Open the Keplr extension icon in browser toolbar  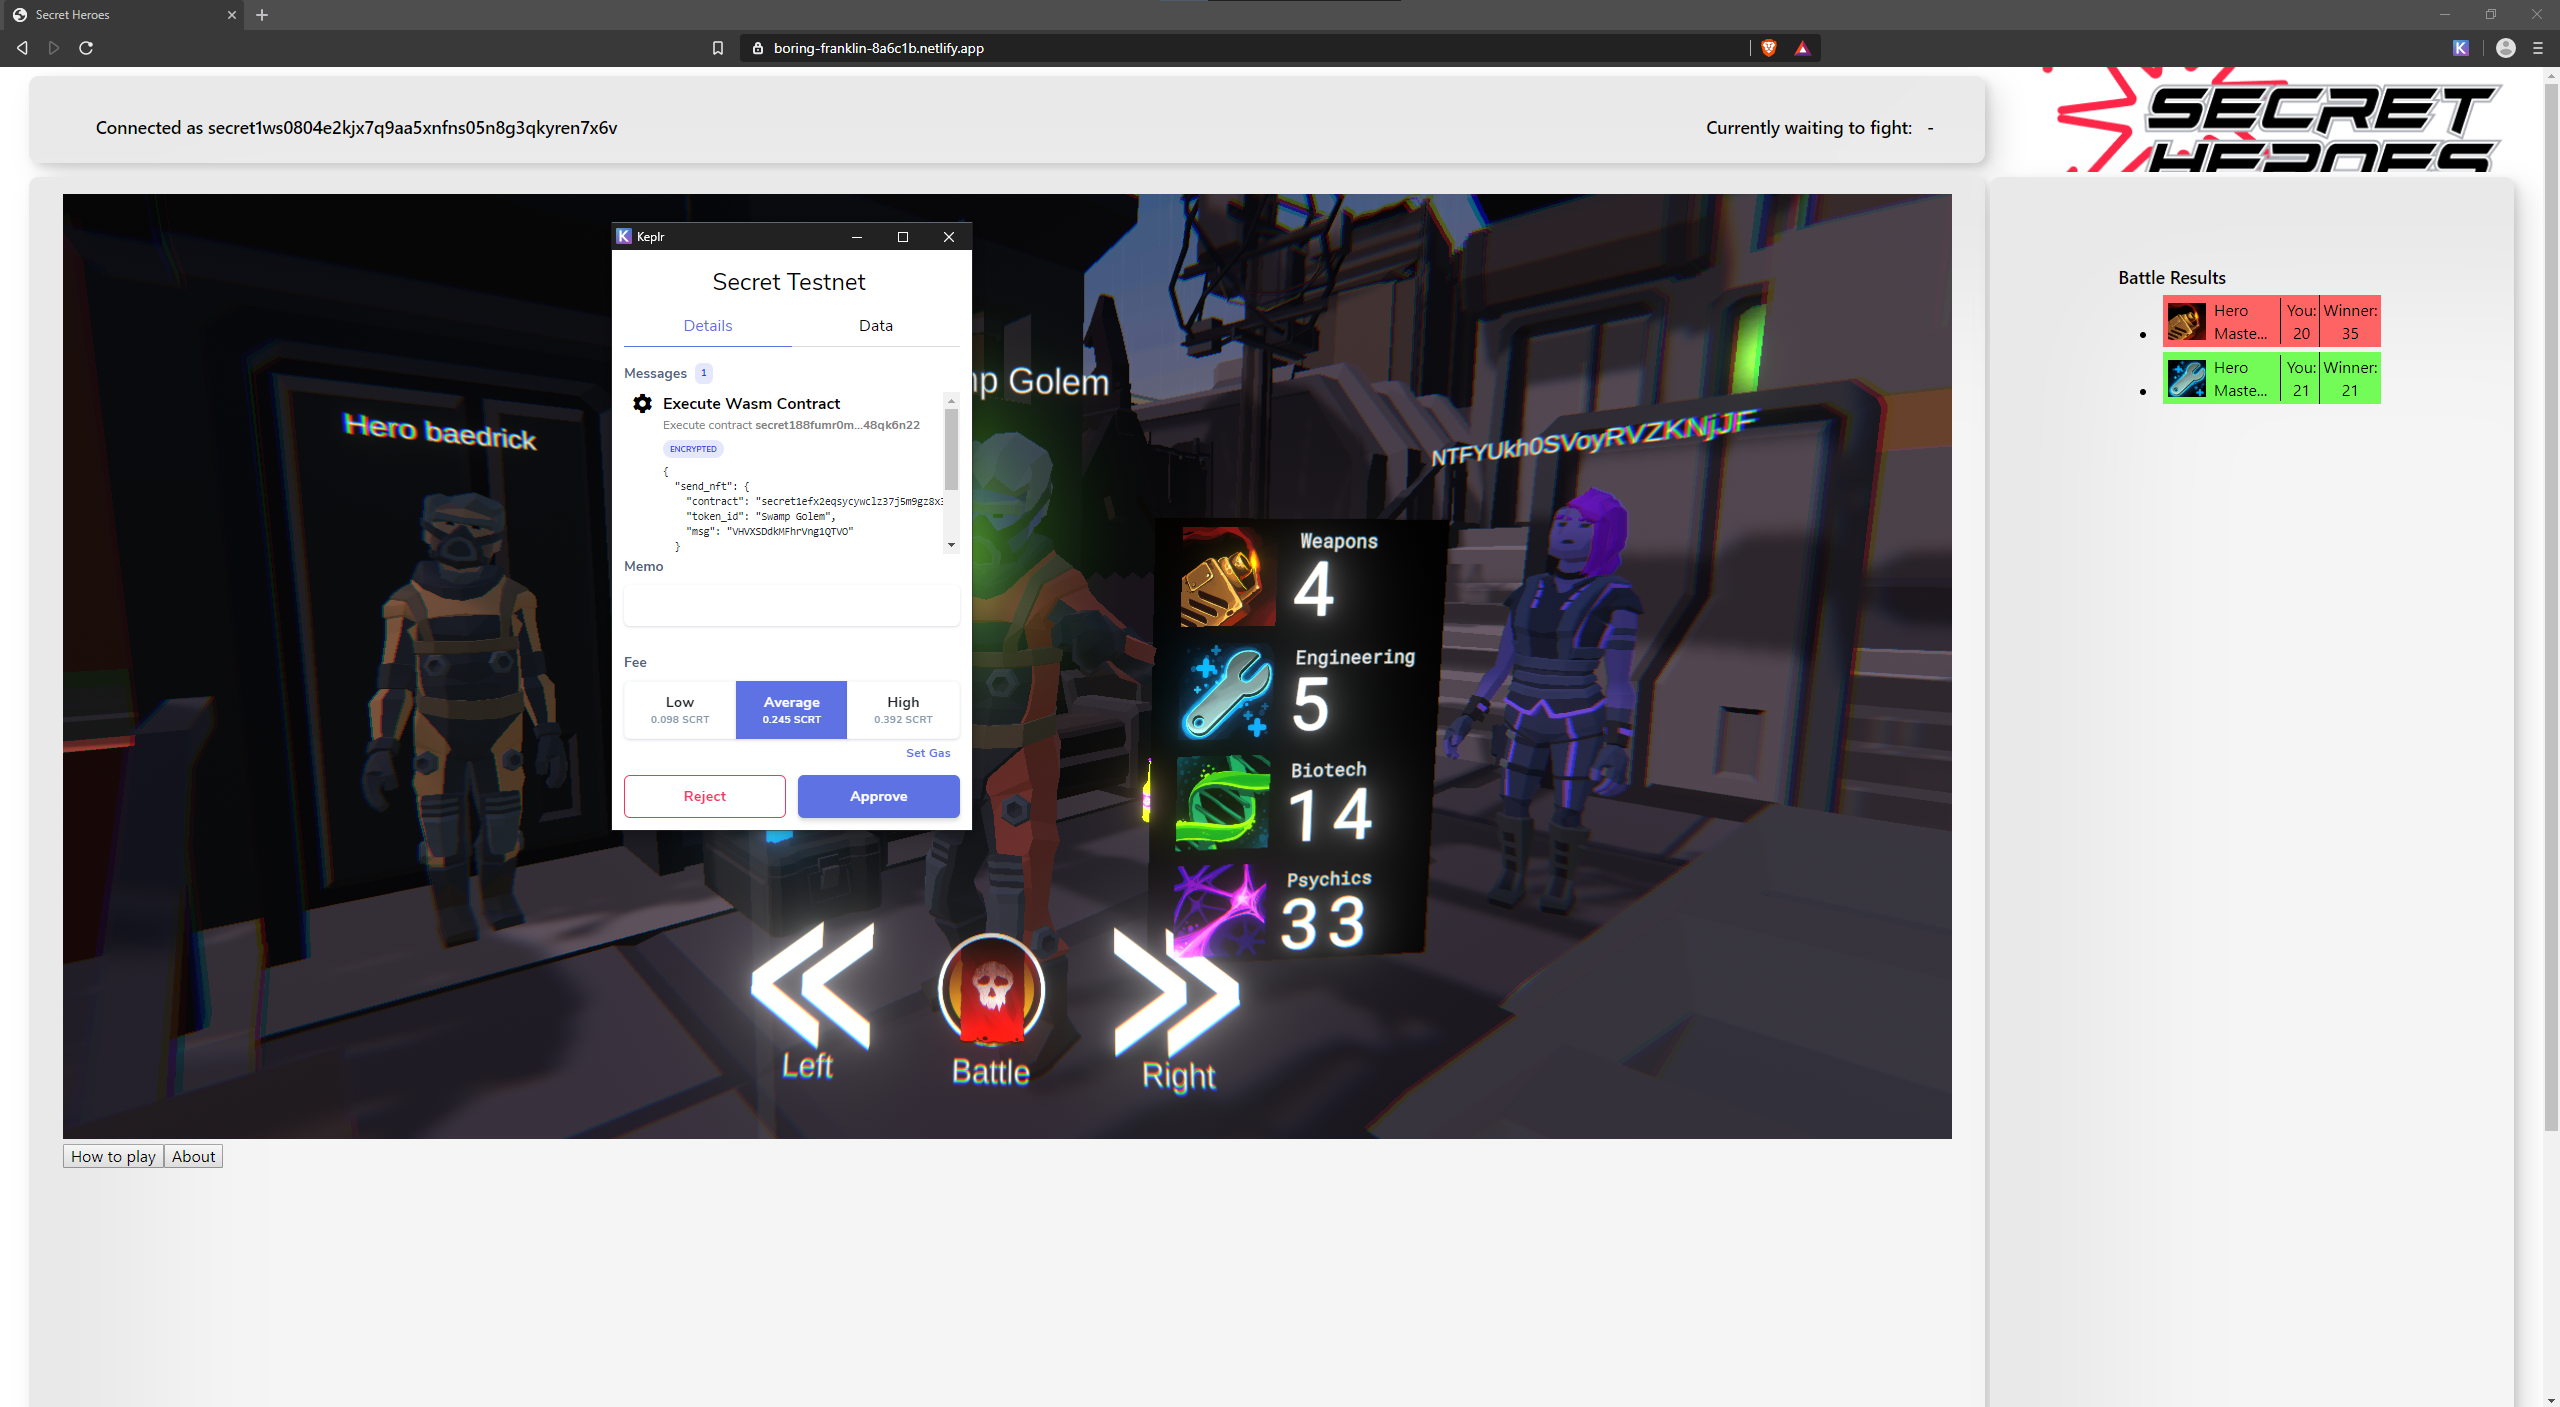[x=2461, y=48]
